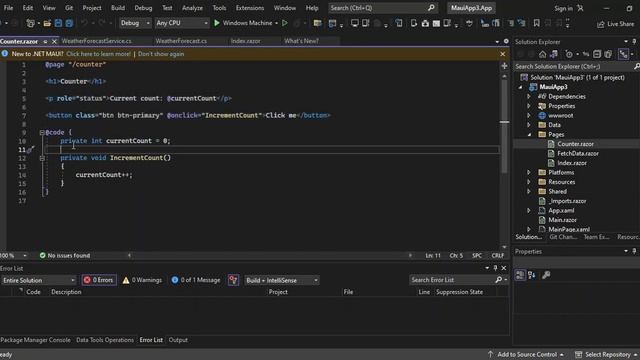Screen dimensions: 640x360
Task: Click the build filter icon in the Error List toolbar
Action: 233,280
